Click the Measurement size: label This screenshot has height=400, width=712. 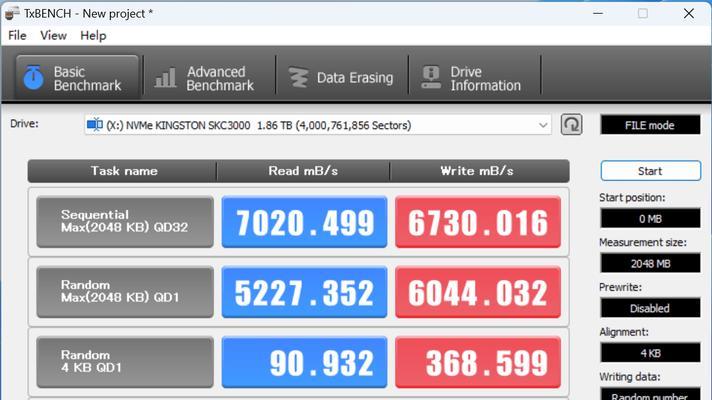pyautogui.click(x=643, y=242)
